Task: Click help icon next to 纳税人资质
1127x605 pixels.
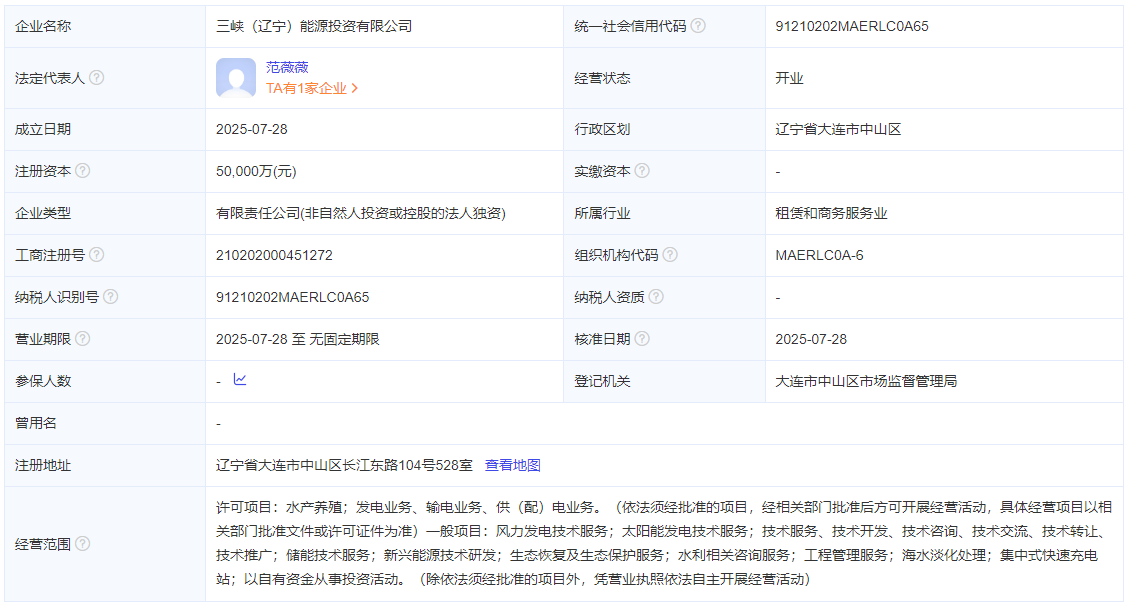Action: point(656,297)
